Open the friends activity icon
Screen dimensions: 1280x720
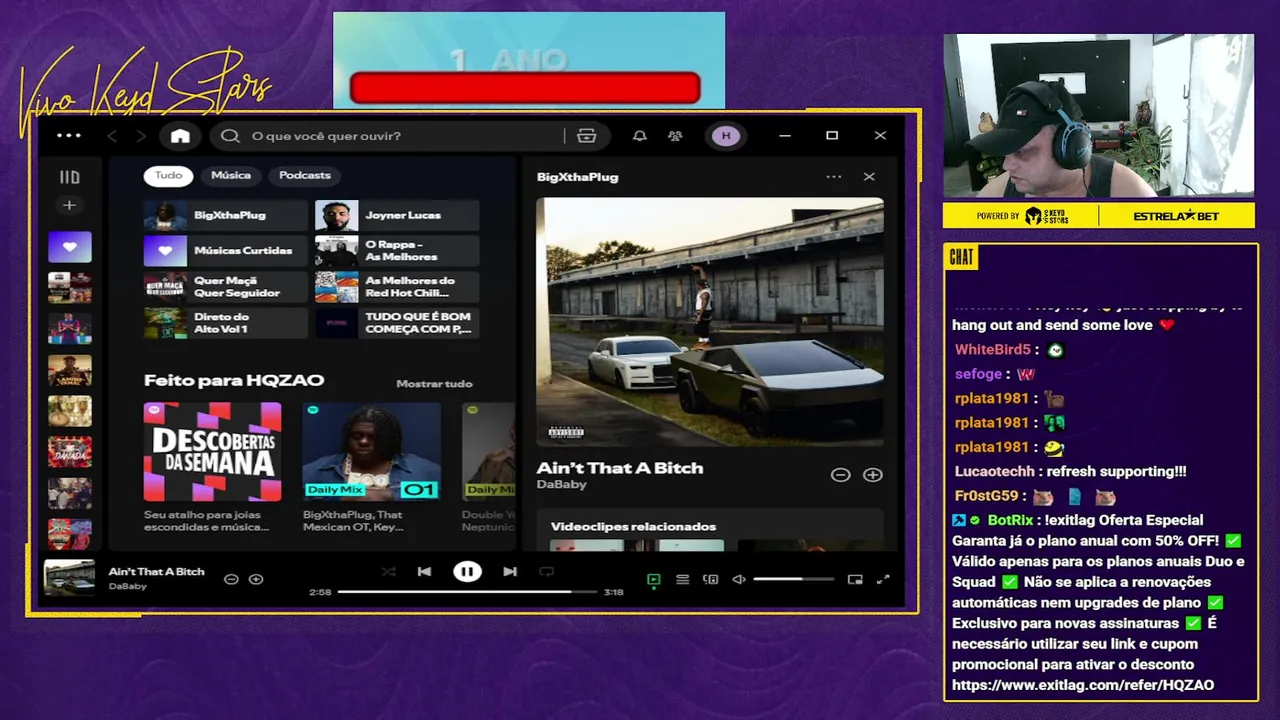[675, 136]
